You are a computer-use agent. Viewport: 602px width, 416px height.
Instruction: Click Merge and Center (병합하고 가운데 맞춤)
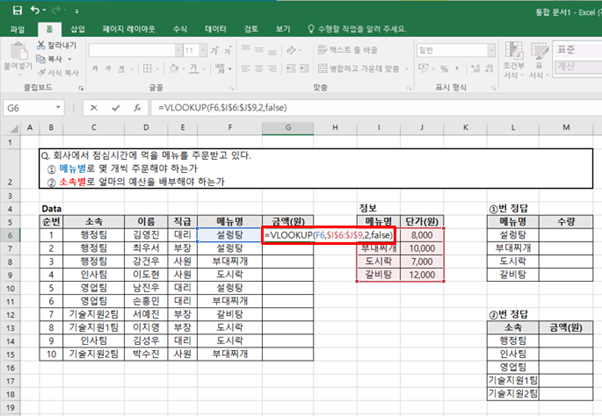pyautogui.click(x=359, y=69)
